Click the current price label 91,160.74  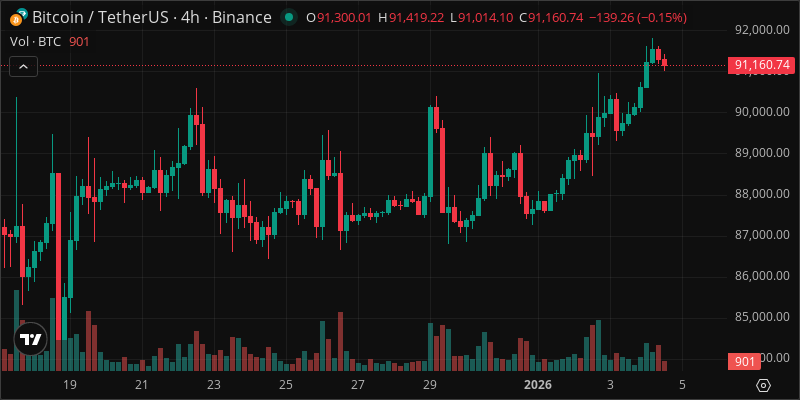point(760,65)
